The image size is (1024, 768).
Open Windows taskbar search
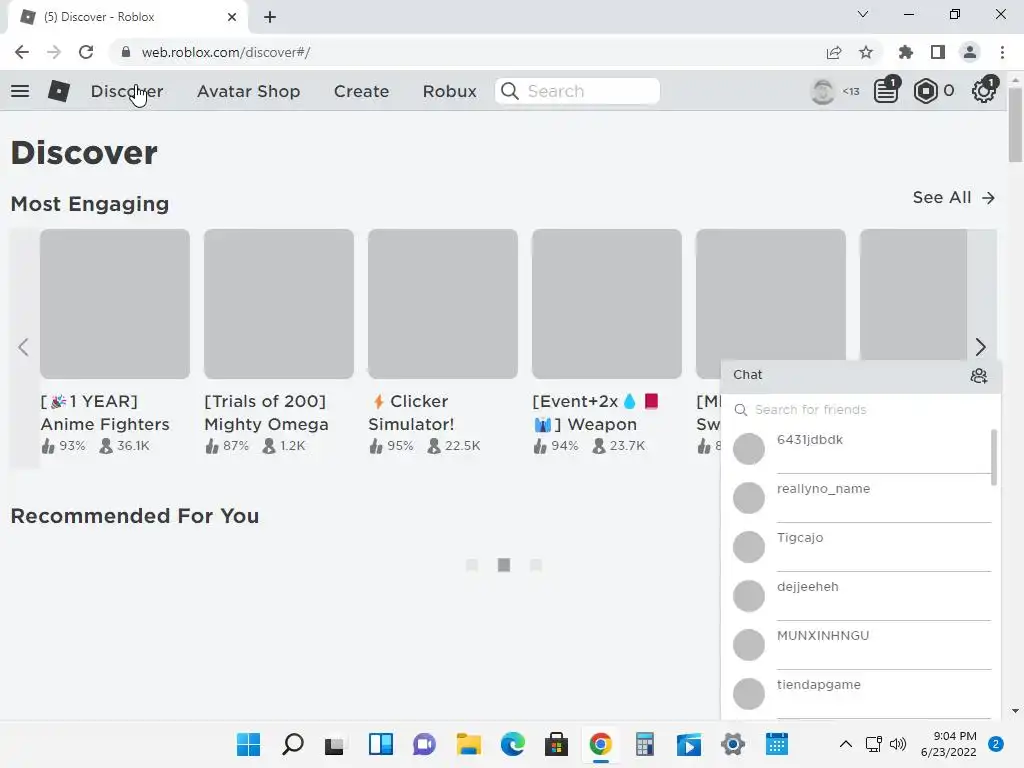point(293,744)
